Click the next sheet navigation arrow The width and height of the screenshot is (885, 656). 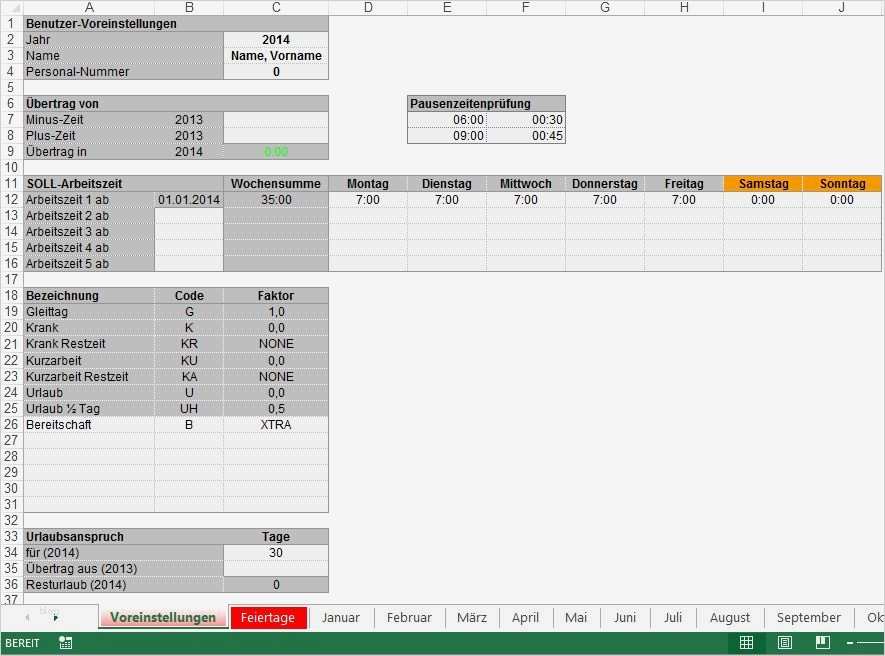55,617
